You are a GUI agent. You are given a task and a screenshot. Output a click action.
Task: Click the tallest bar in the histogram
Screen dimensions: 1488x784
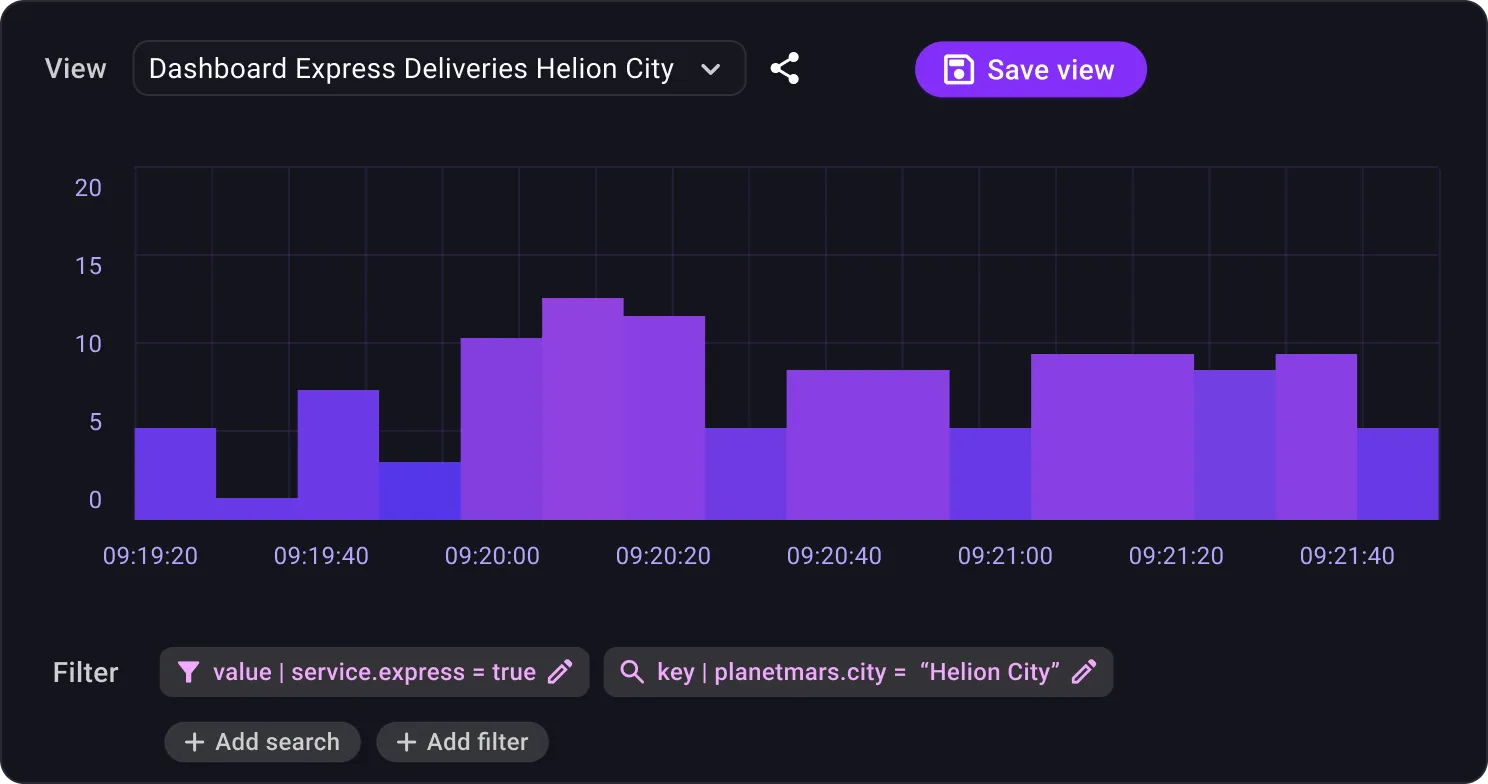583,410
